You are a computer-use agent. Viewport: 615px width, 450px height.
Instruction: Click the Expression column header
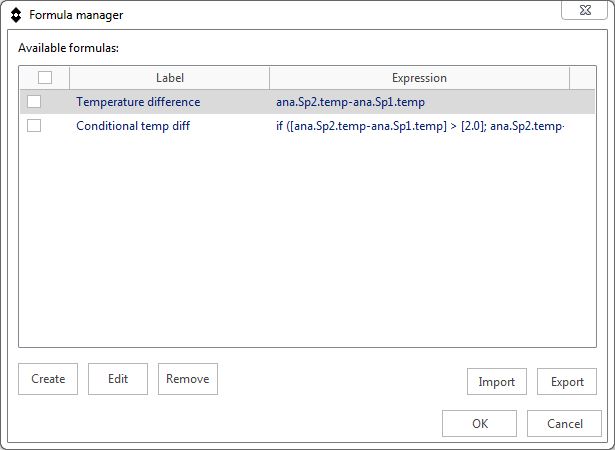(x=419, y=78)
